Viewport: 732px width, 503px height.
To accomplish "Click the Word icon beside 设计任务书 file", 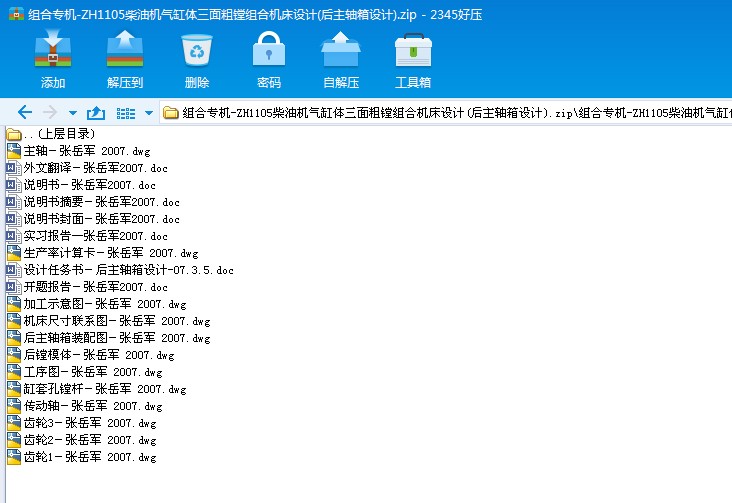I will (x=14, y=270).
